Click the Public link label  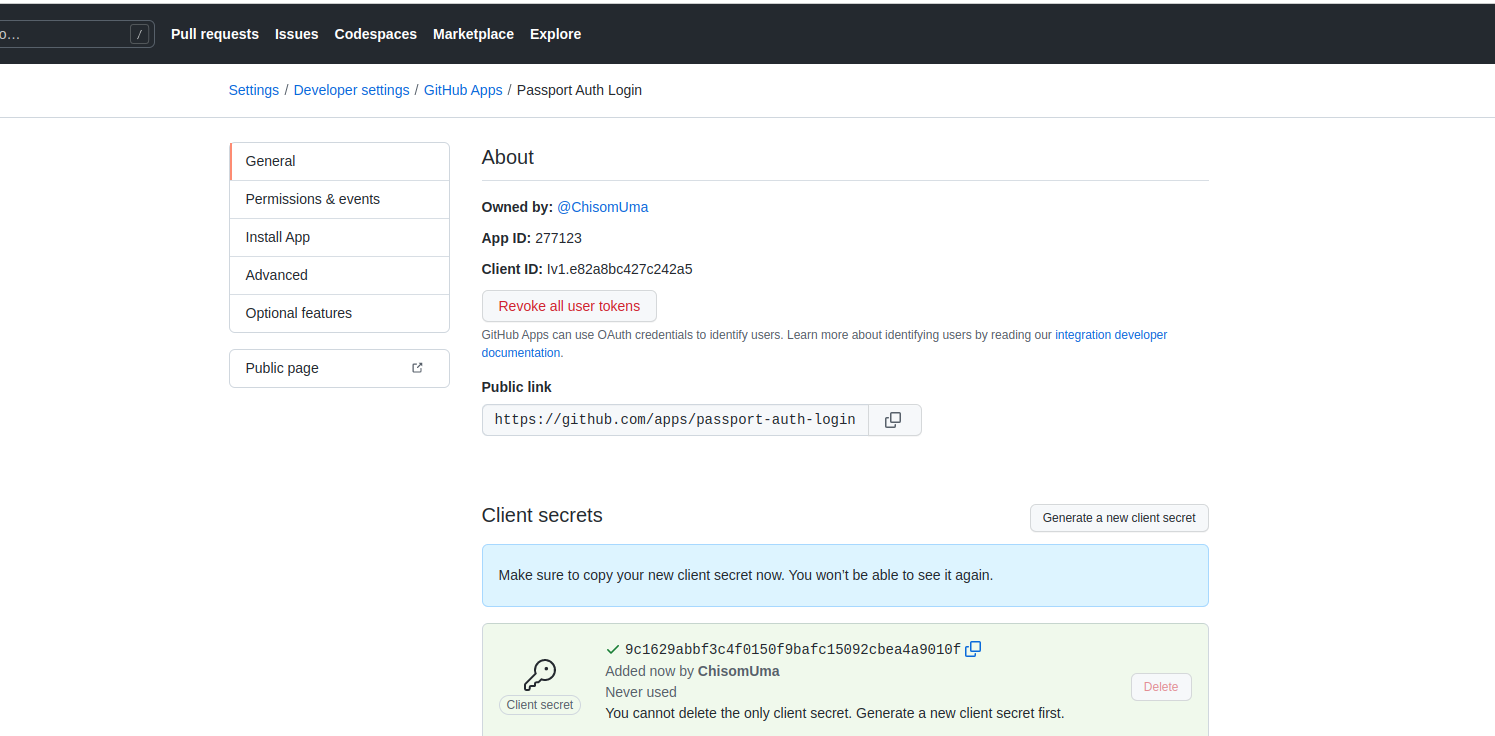click(x=516, y=387)
